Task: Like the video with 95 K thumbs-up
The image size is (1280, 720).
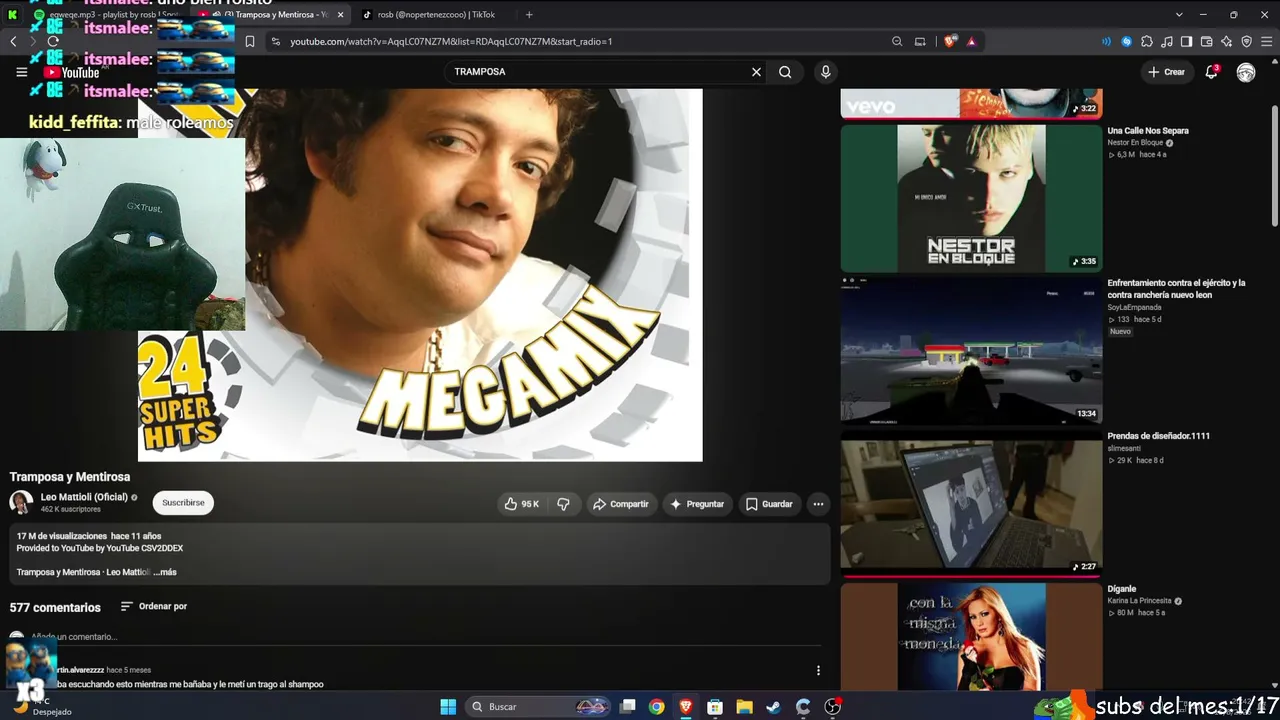Action: point(522,504)
